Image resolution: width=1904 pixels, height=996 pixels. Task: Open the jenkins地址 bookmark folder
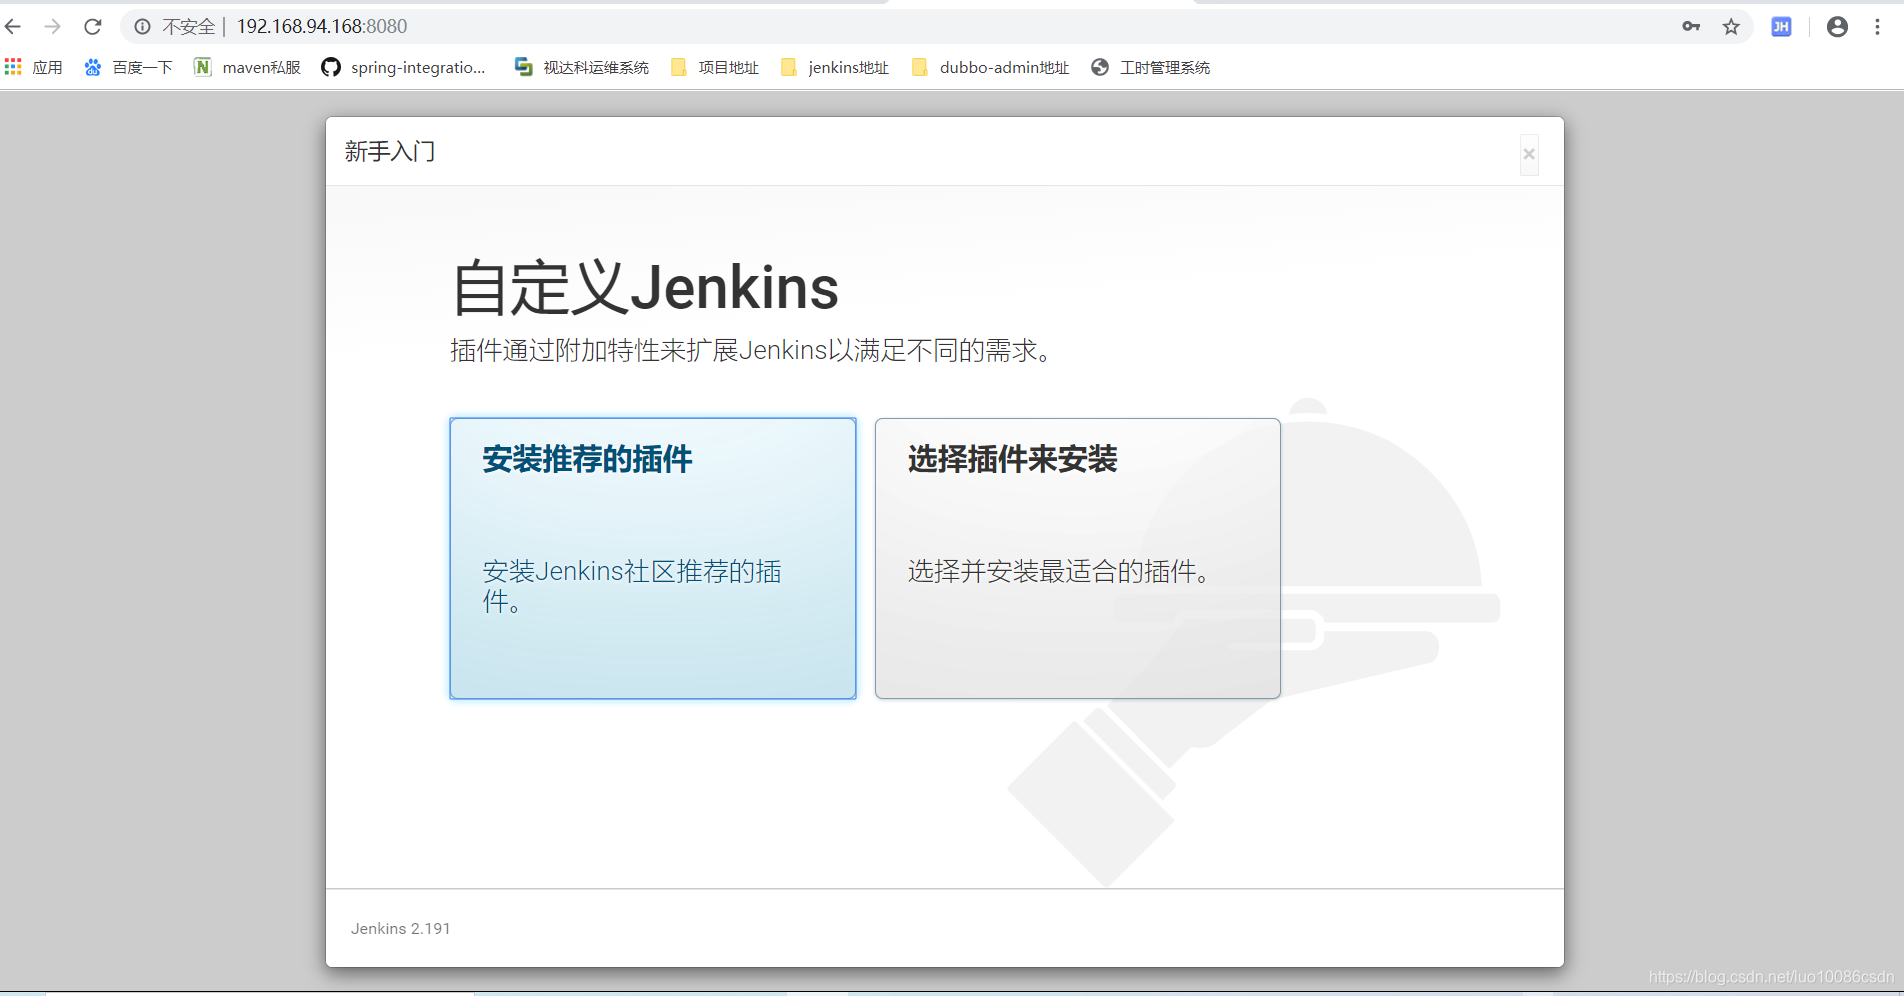click(x=835, y=67)
